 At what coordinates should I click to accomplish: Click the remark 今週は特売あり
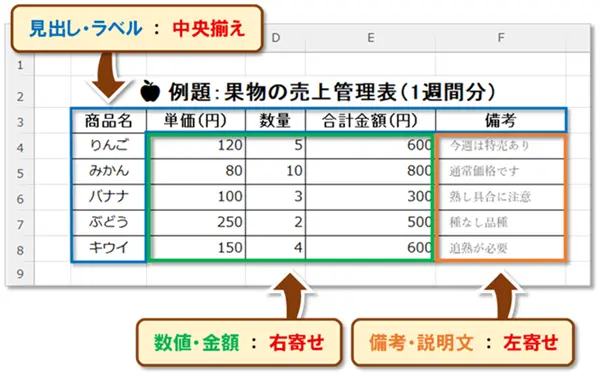click(490, 146)
